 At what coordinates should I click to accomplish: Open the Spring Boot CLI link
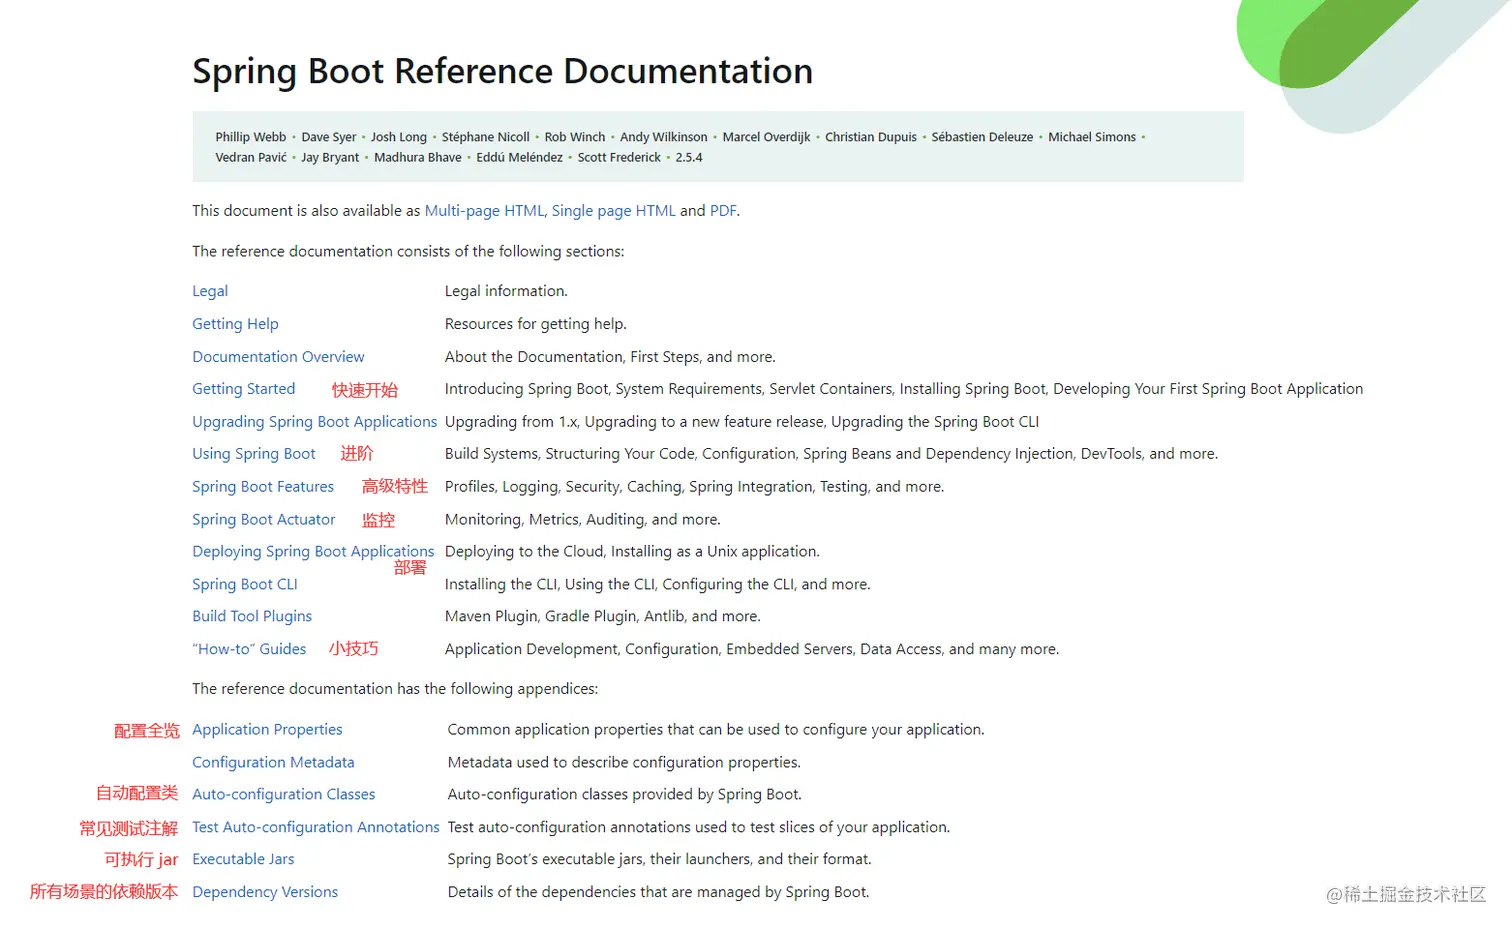[x=245, y=585]
